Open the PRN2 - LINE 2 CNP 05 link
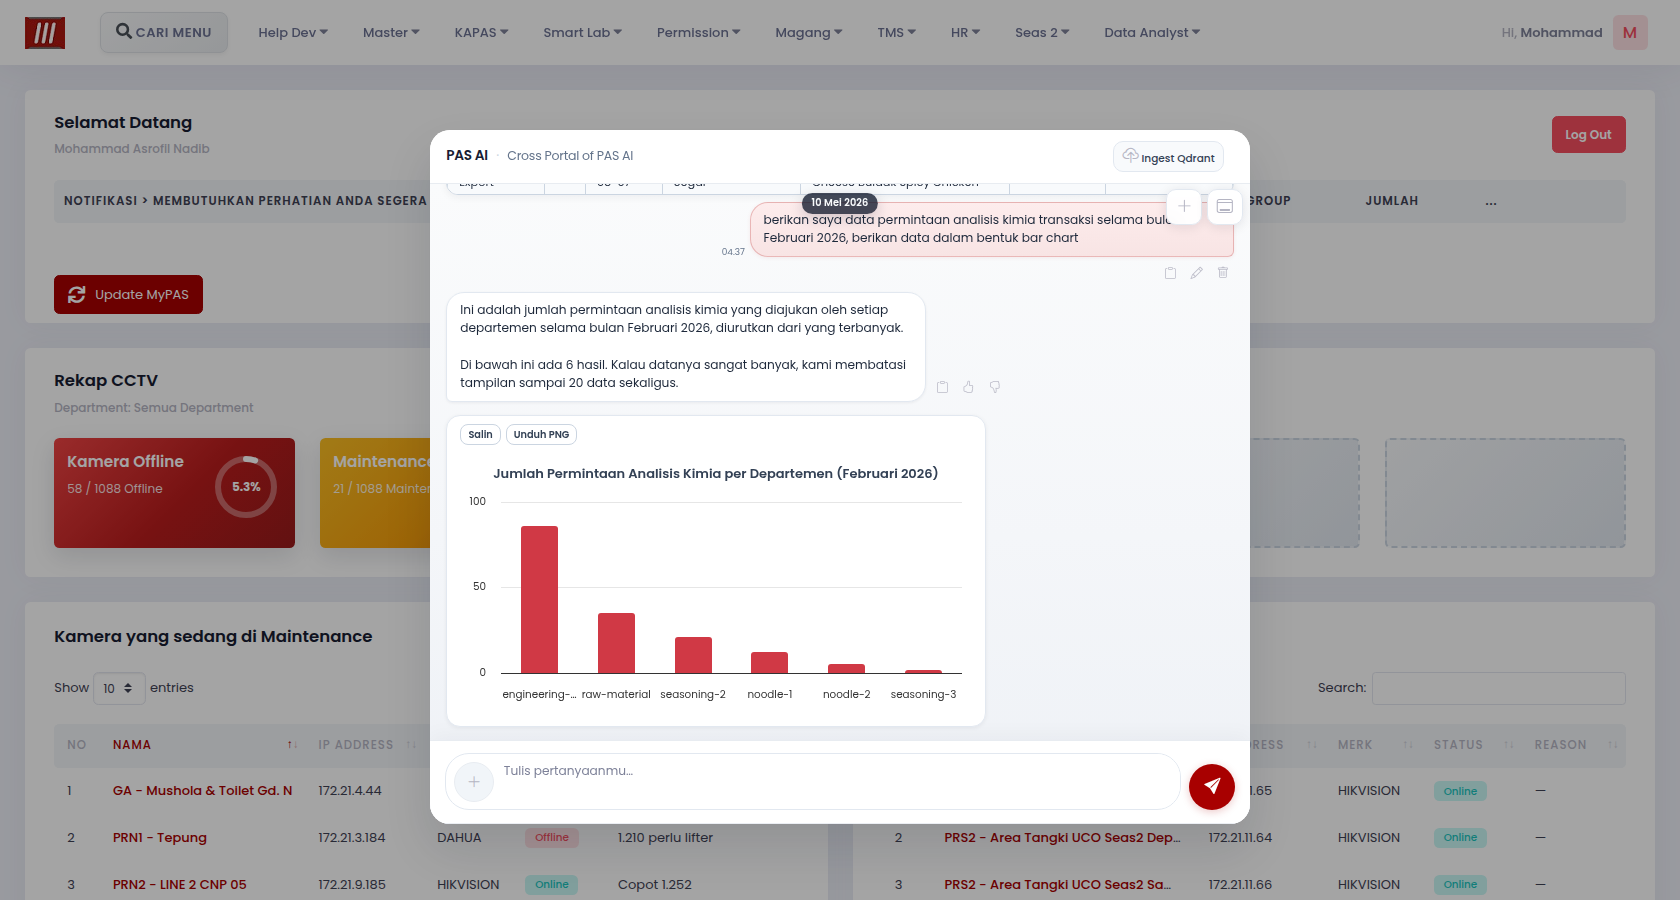1680x900 pixels. 179,885
